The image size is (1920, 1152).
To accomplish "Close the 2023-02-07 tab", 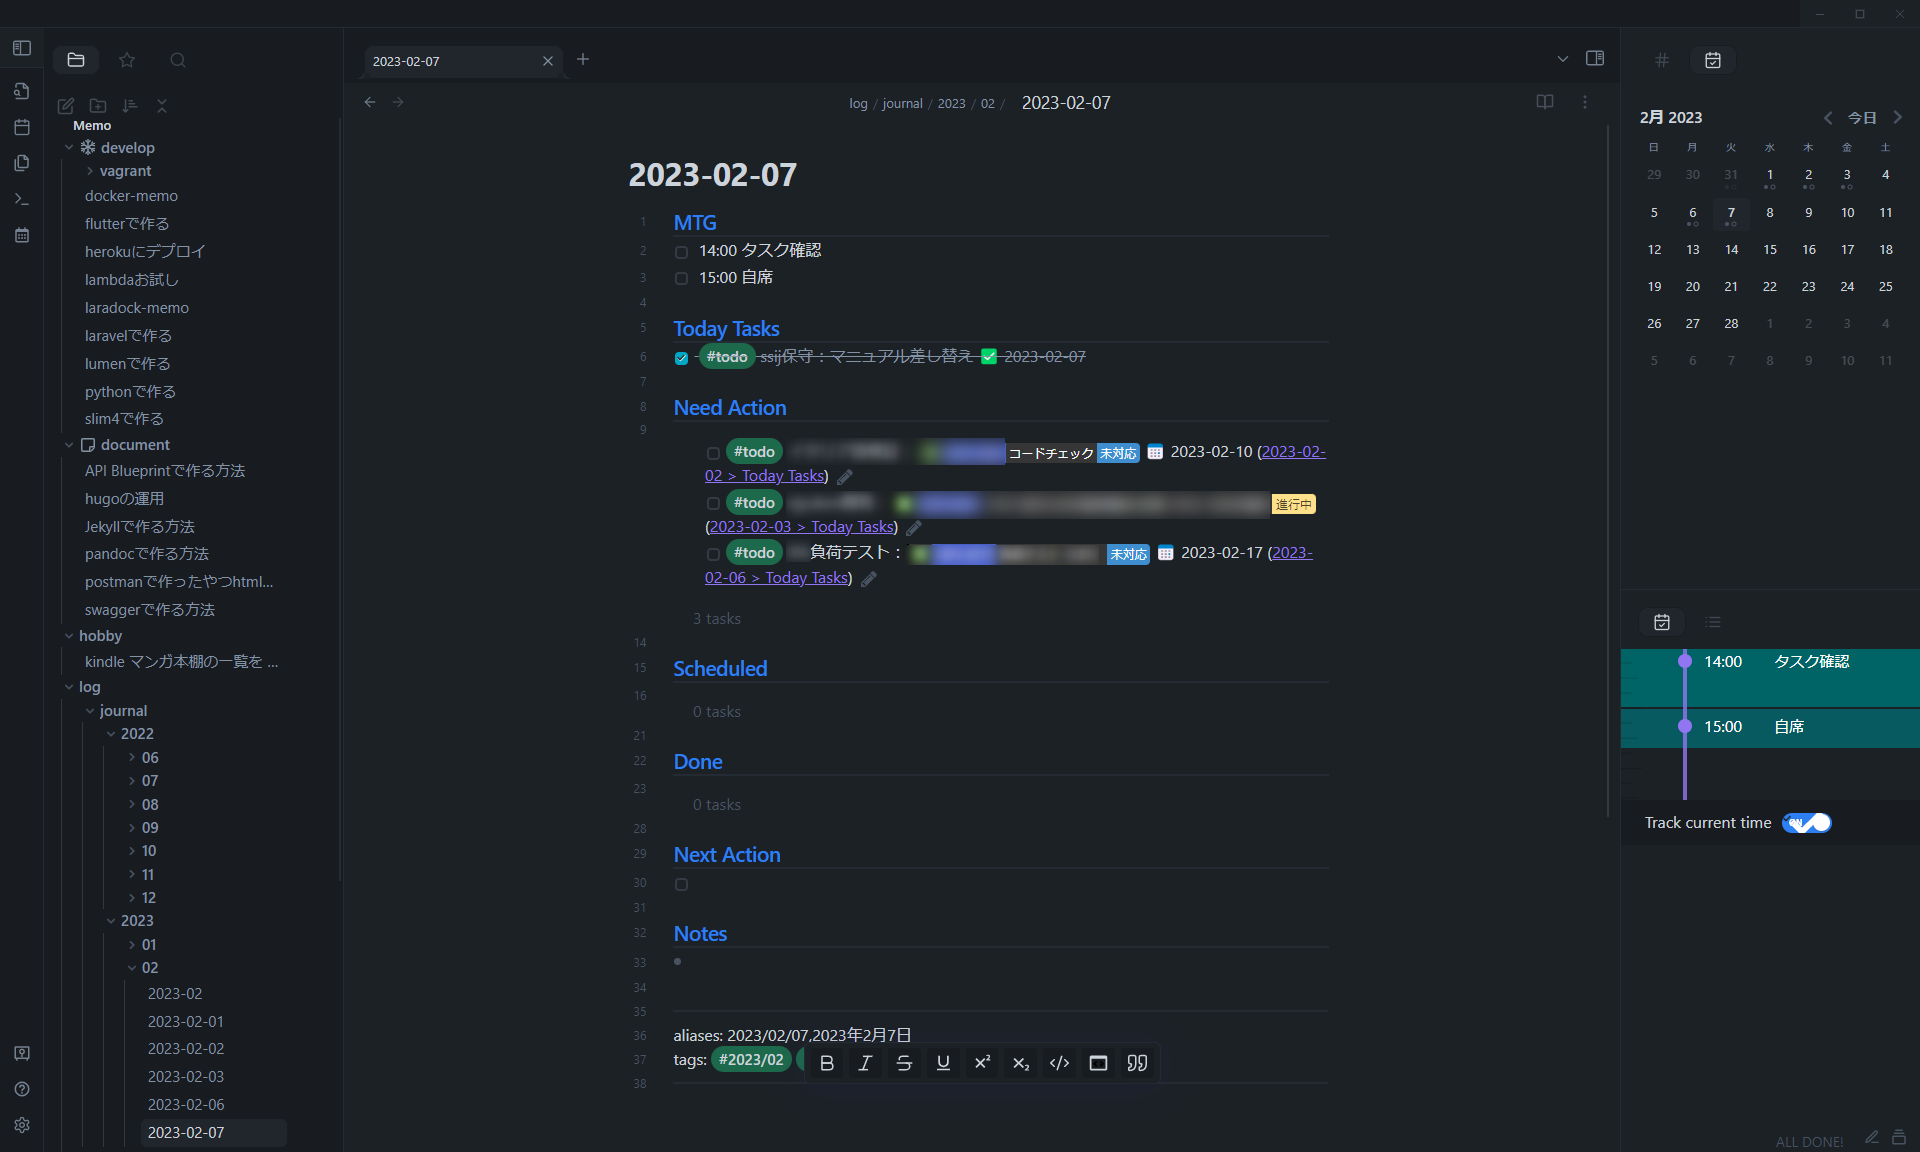I will pyautogui.click(x=548, y=61).
